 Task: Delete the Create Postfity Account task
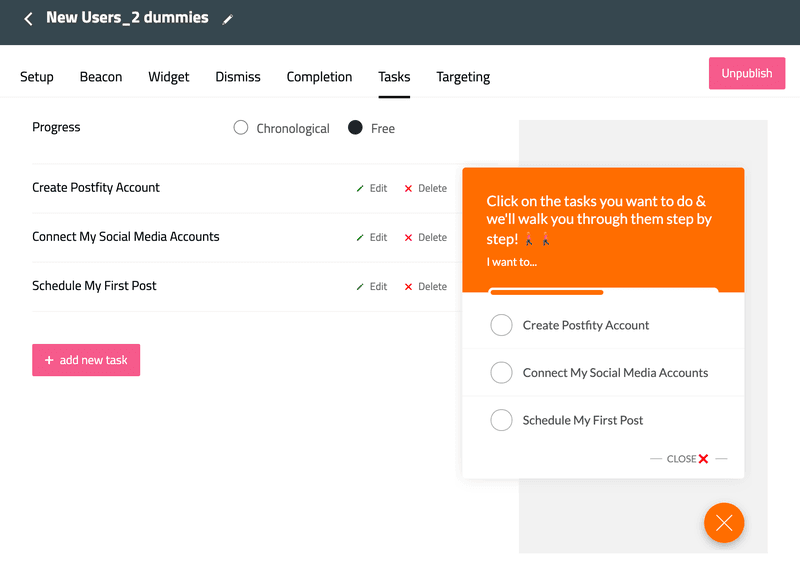(426, 187)
